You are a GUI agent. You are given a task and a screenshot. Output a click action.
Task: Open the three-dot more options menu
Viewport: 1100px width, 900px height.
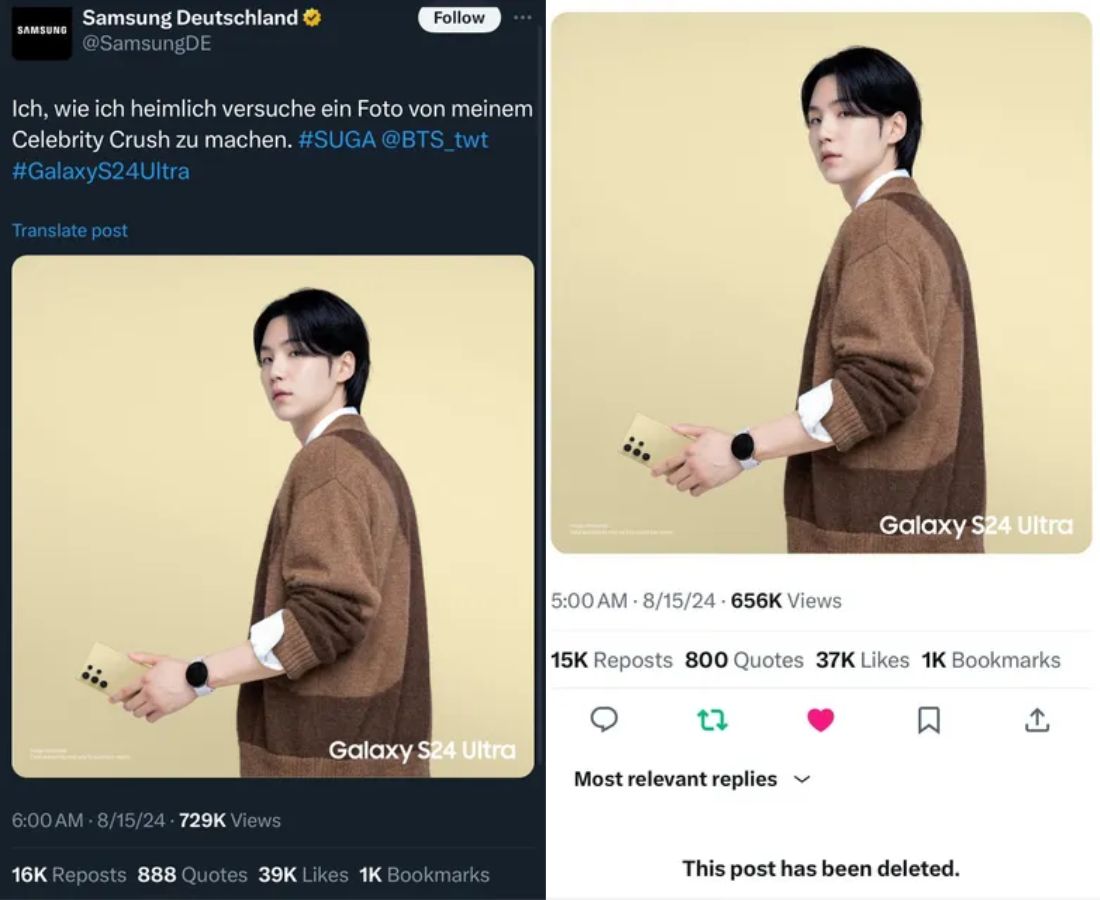[x=522, y=18]
